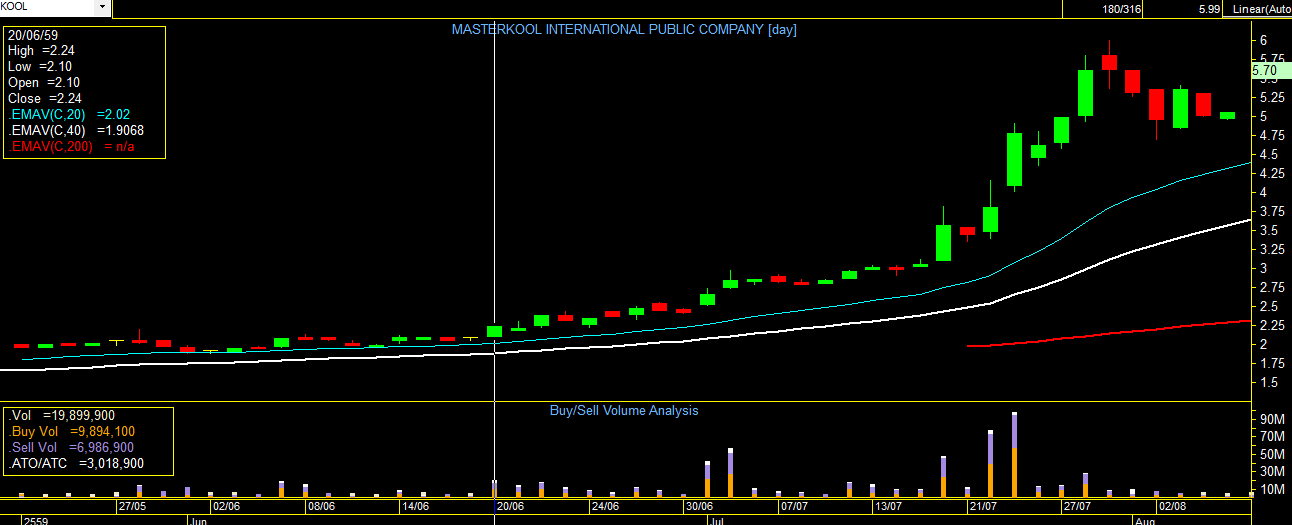1292x525 pixels.
Task: Click the tallest volume bar near 21/07
Action: coord(1014,455)
